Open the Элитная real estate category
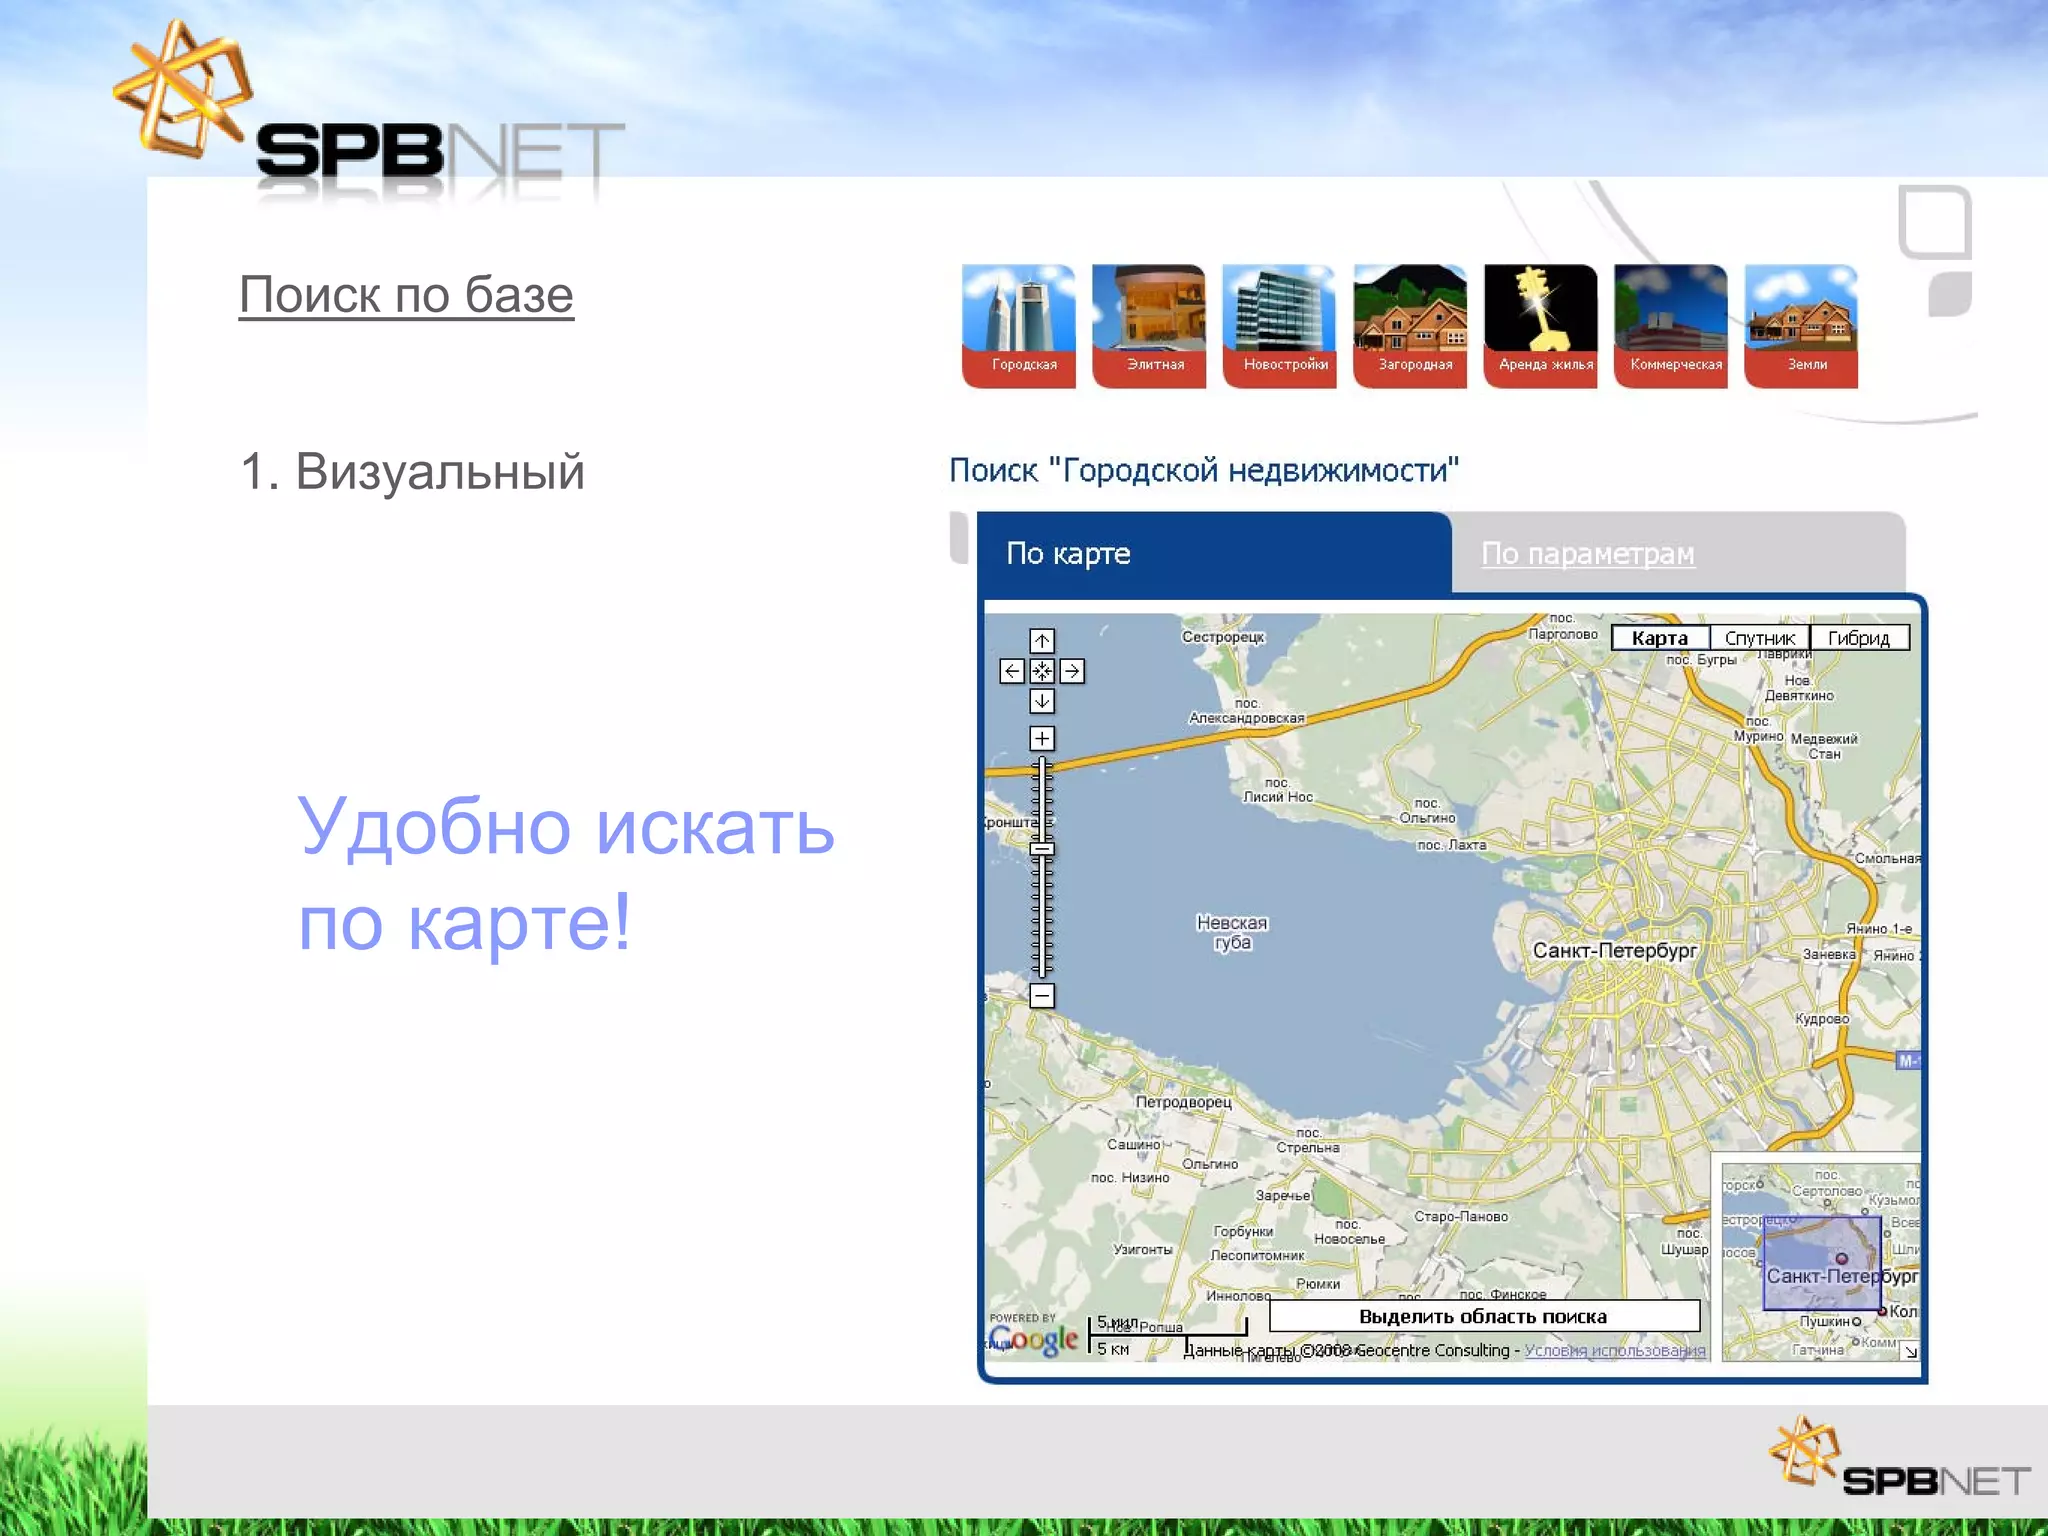The image size is (2048, 1536). 1149,326
